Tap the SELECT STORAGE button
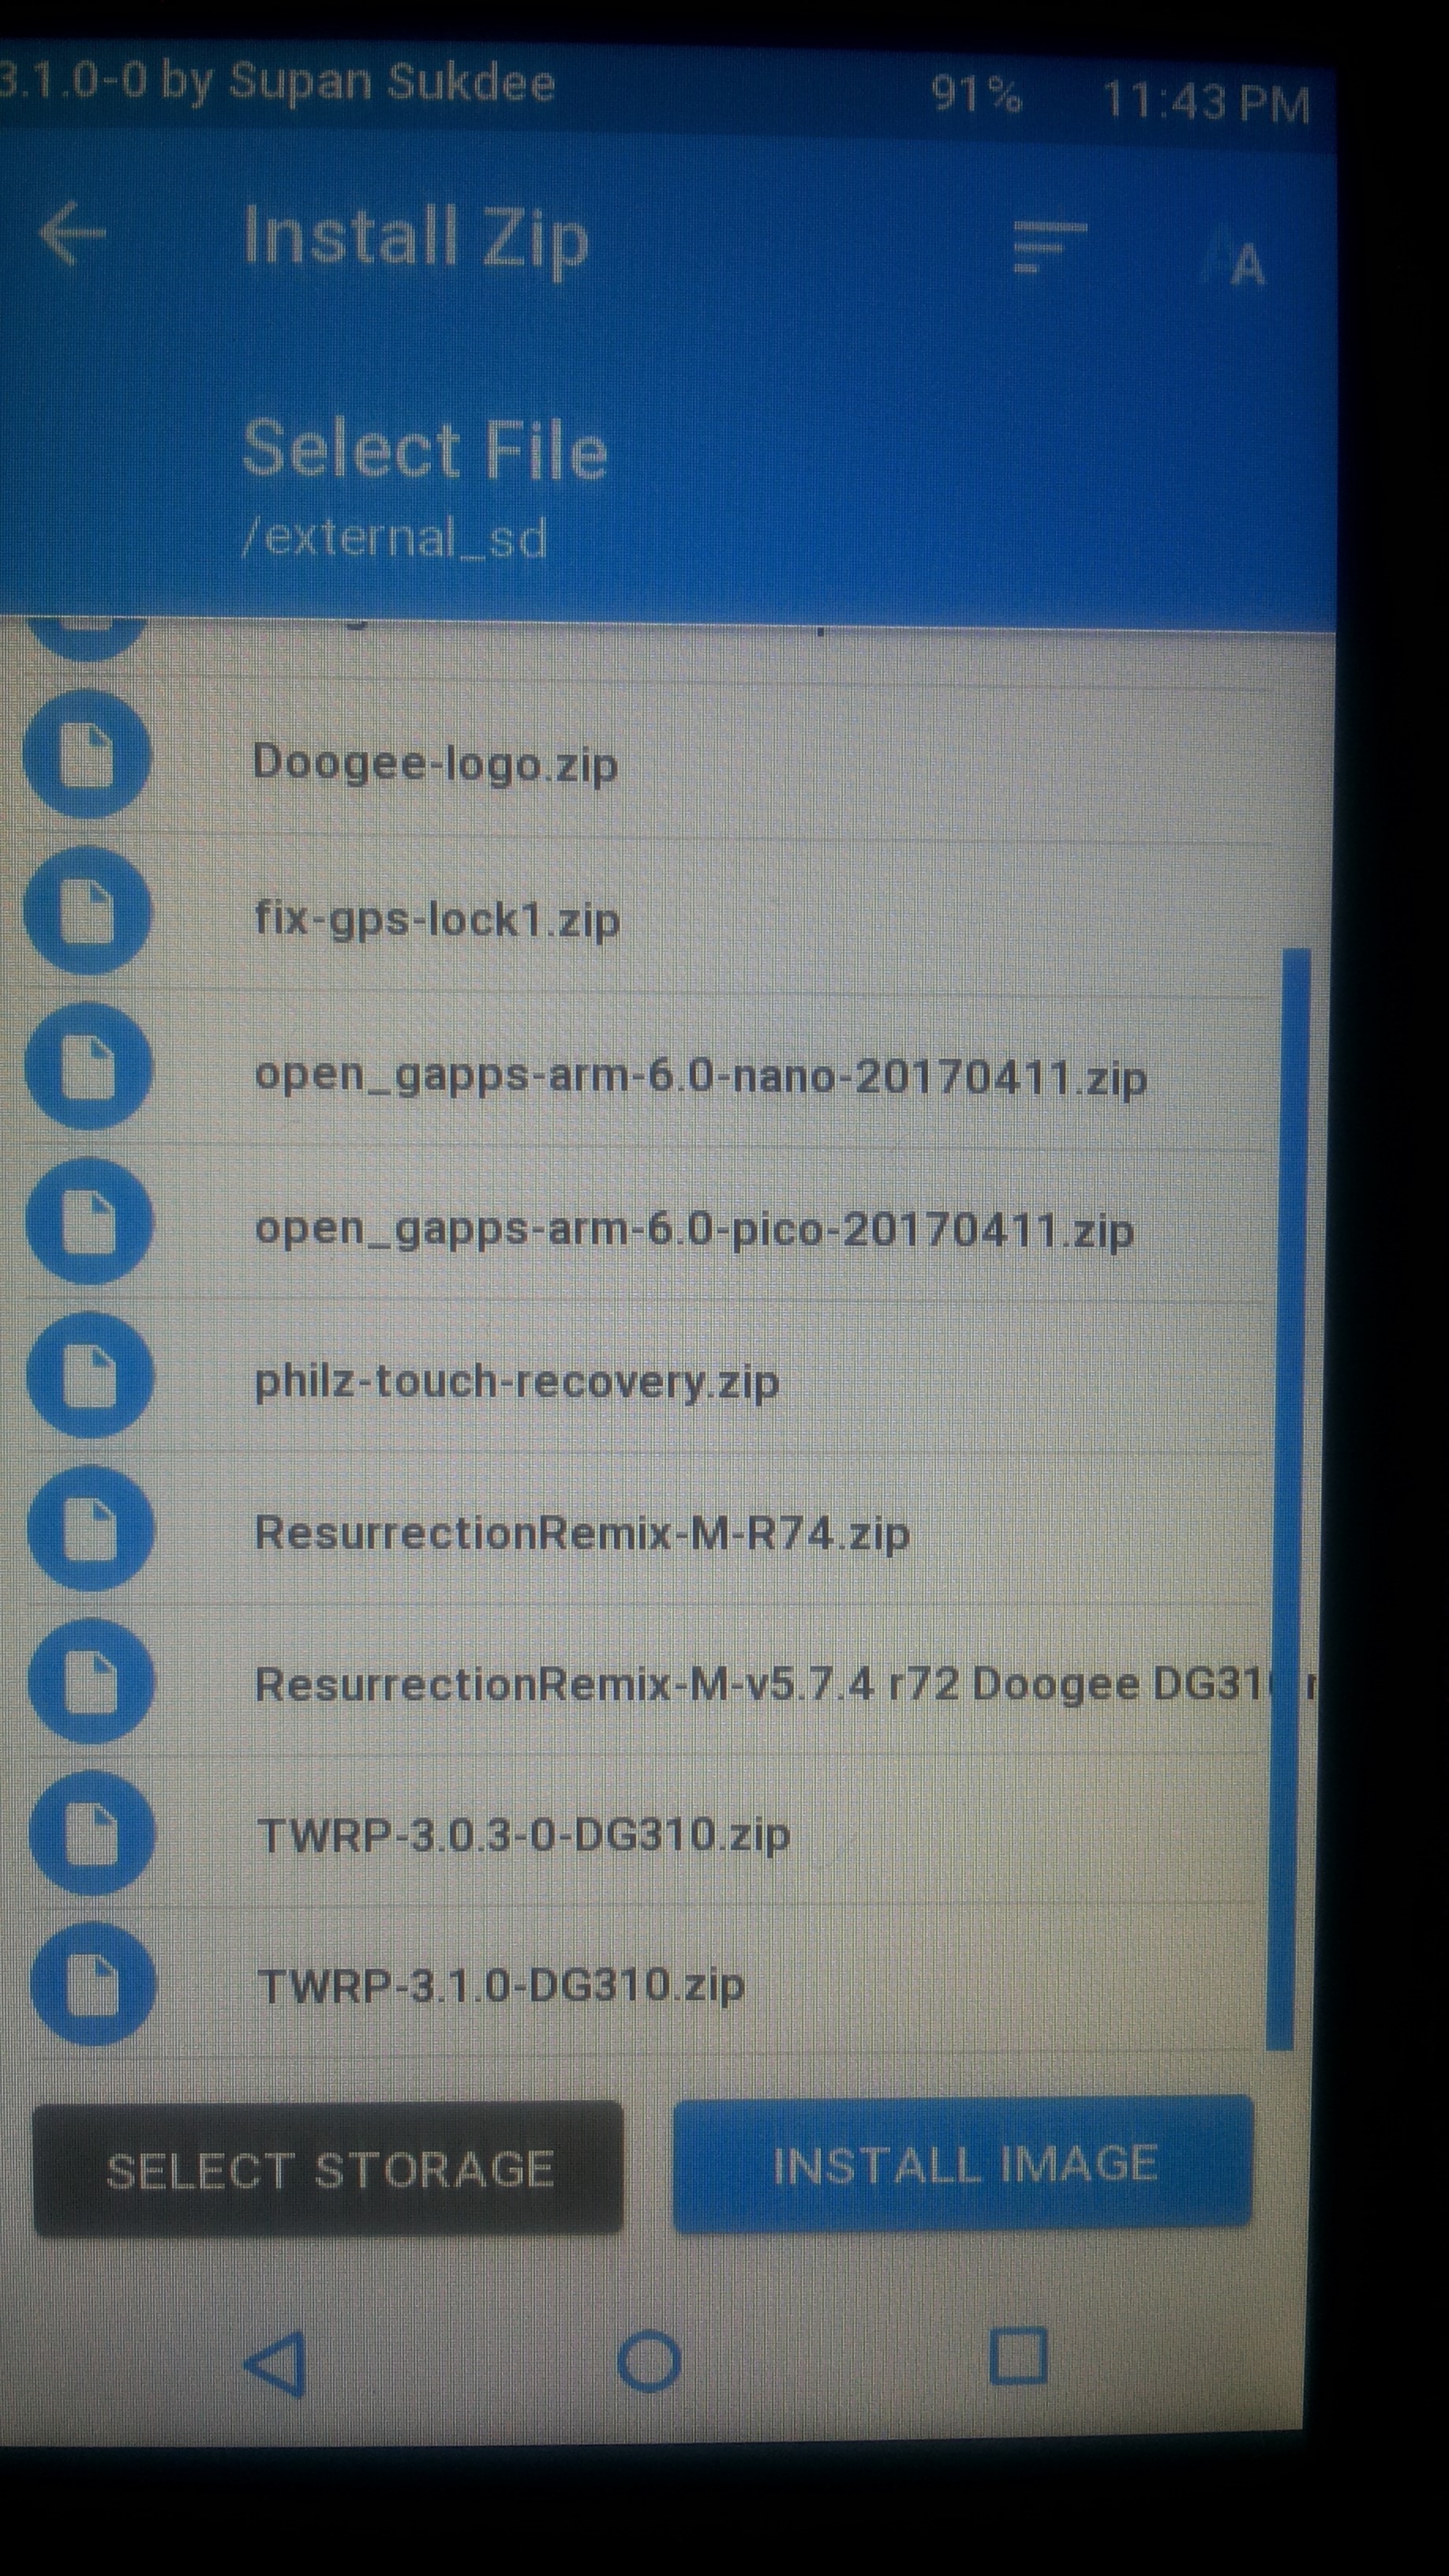This screenshot has width=1449, height=2576. point(328,2169)
